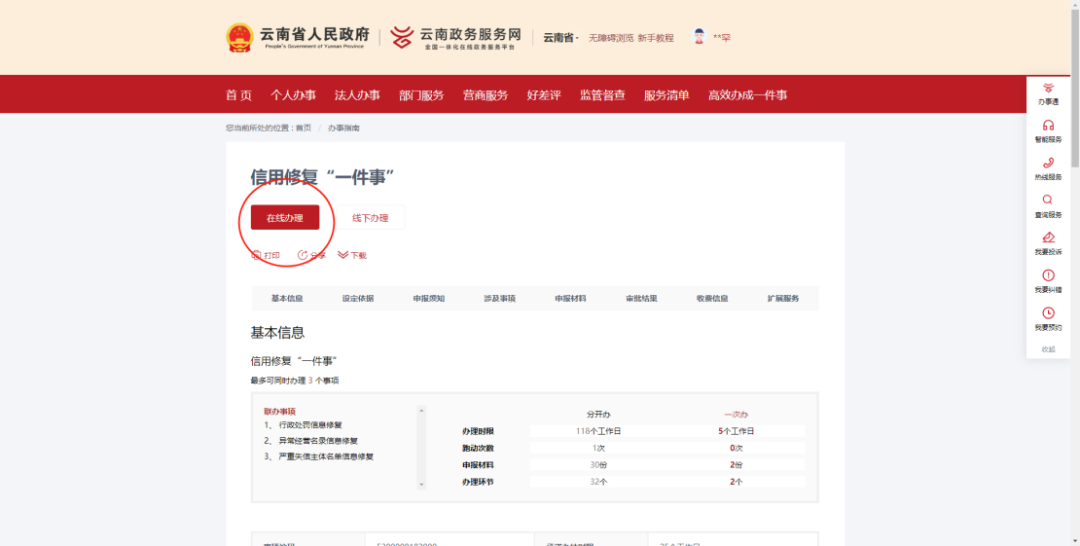Open 智能服务 headset icon in sidebar
This screenshot has width=1080, height=546.
(x=1048, y=126)
